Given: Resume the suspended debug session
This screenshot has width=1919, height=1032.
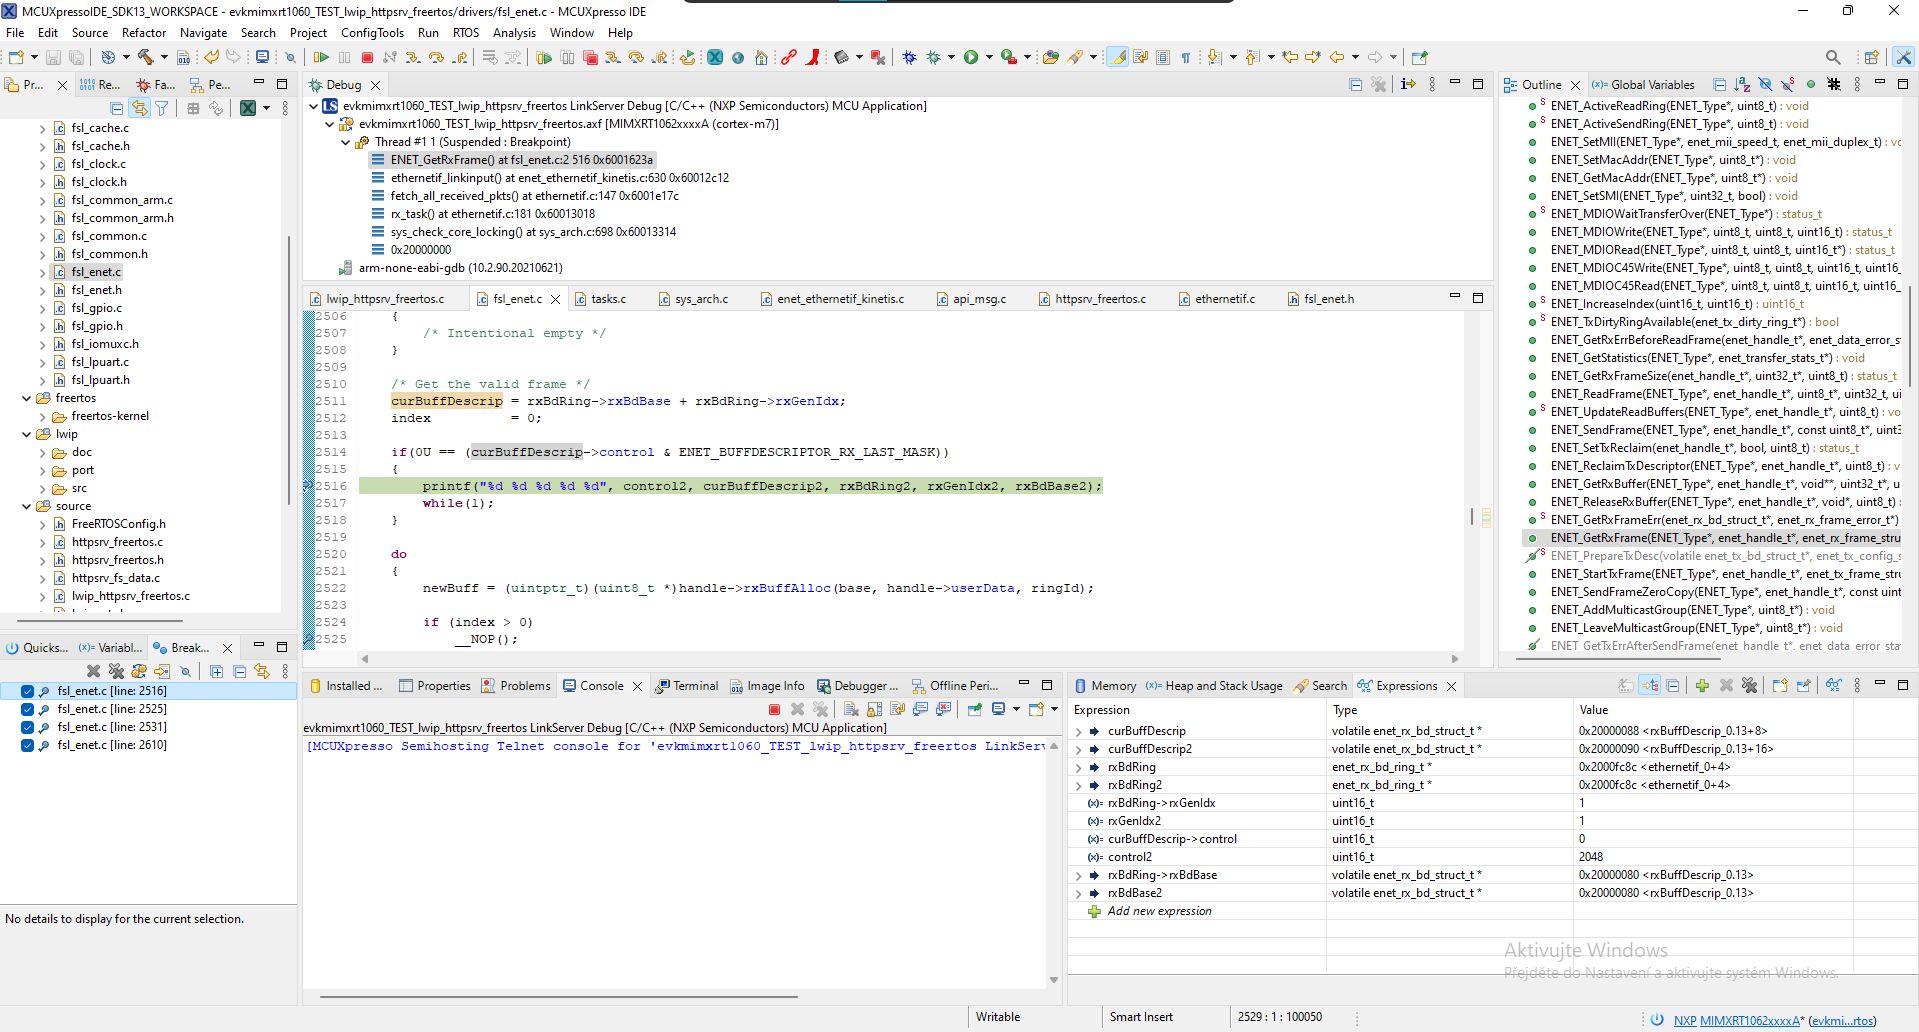Looking at the screenshot, I should point(321,57).
